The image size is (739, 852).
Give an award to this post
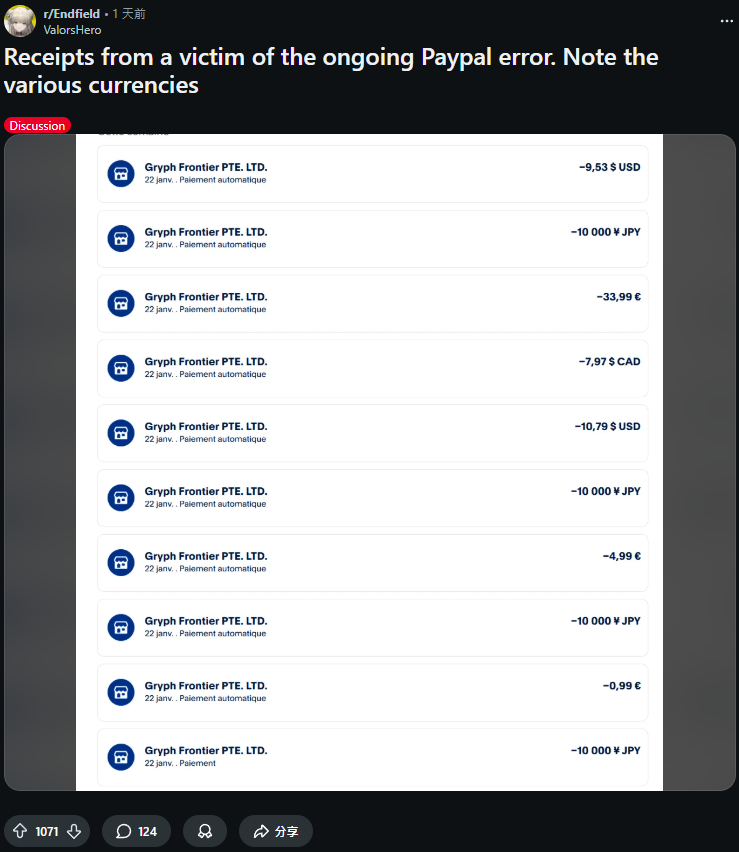coord(204,831)
